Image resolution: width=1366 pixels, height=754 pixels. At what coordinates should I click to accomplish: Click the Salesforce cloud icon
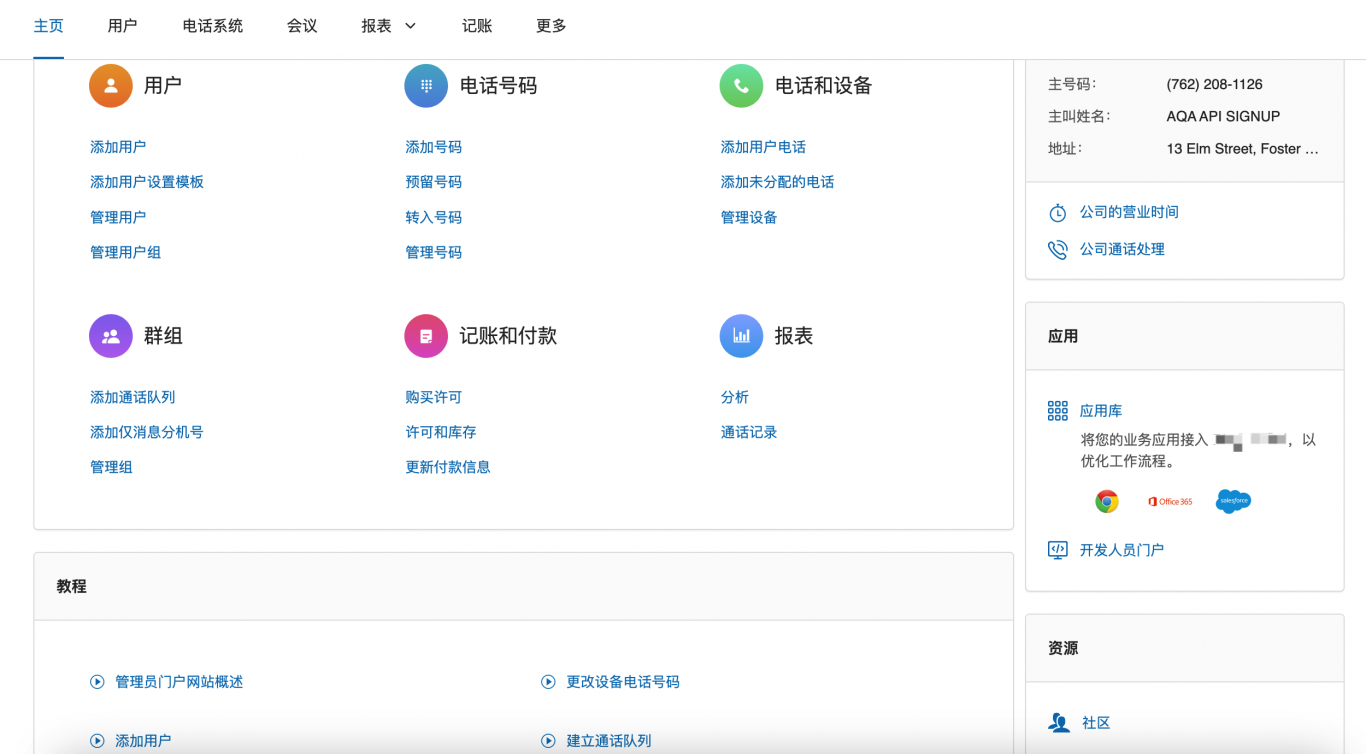coord(1233,501)
